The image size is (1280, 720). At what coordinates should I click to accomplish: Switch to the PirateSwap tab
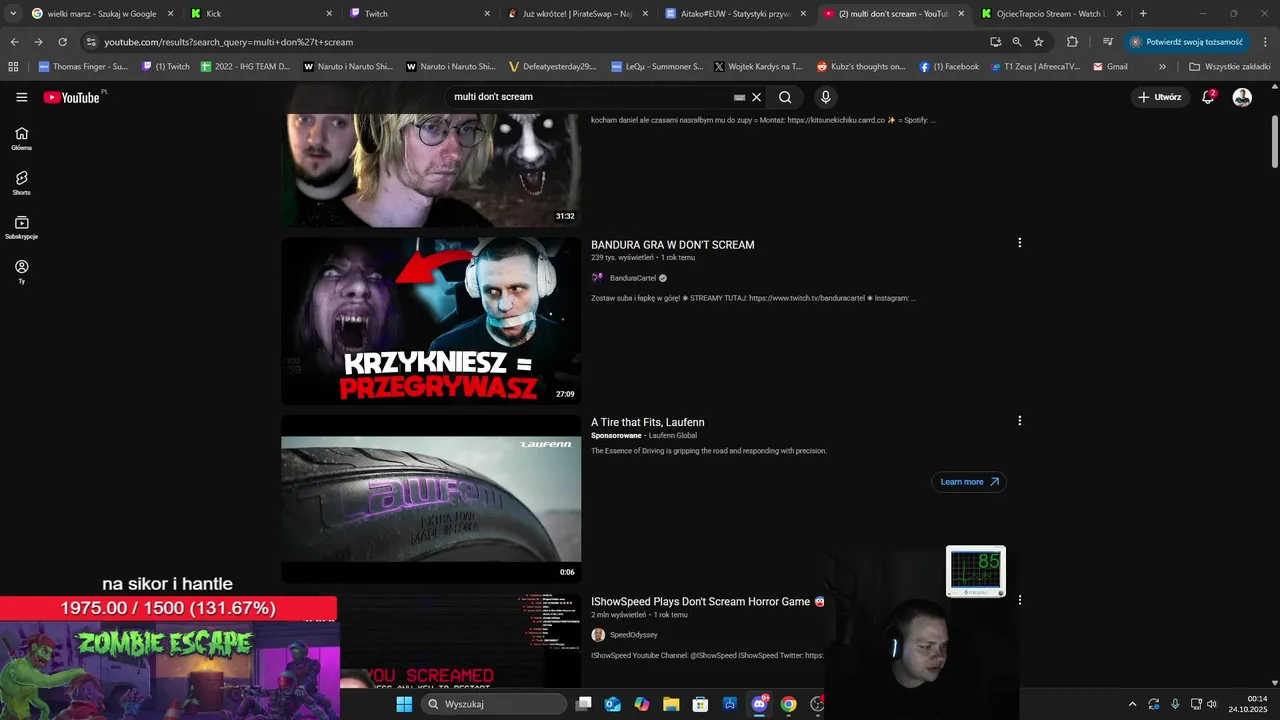tap(577, 14)
